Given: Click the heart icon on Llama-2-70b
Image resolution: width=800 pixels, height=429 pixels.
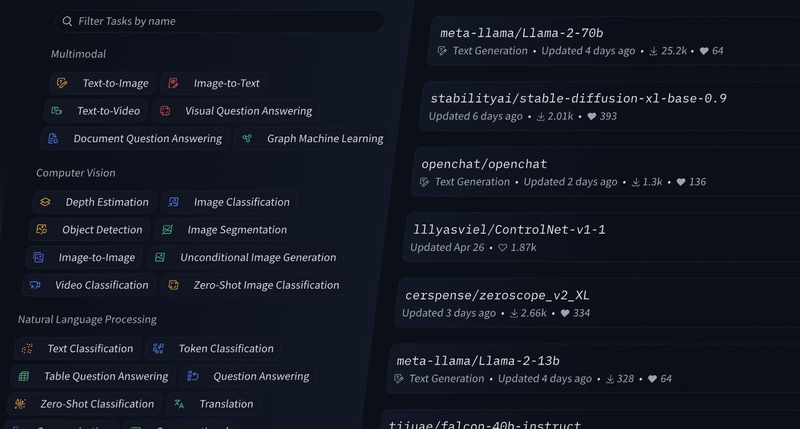Looking at the screenshot, I should click(x=703, y=51).
